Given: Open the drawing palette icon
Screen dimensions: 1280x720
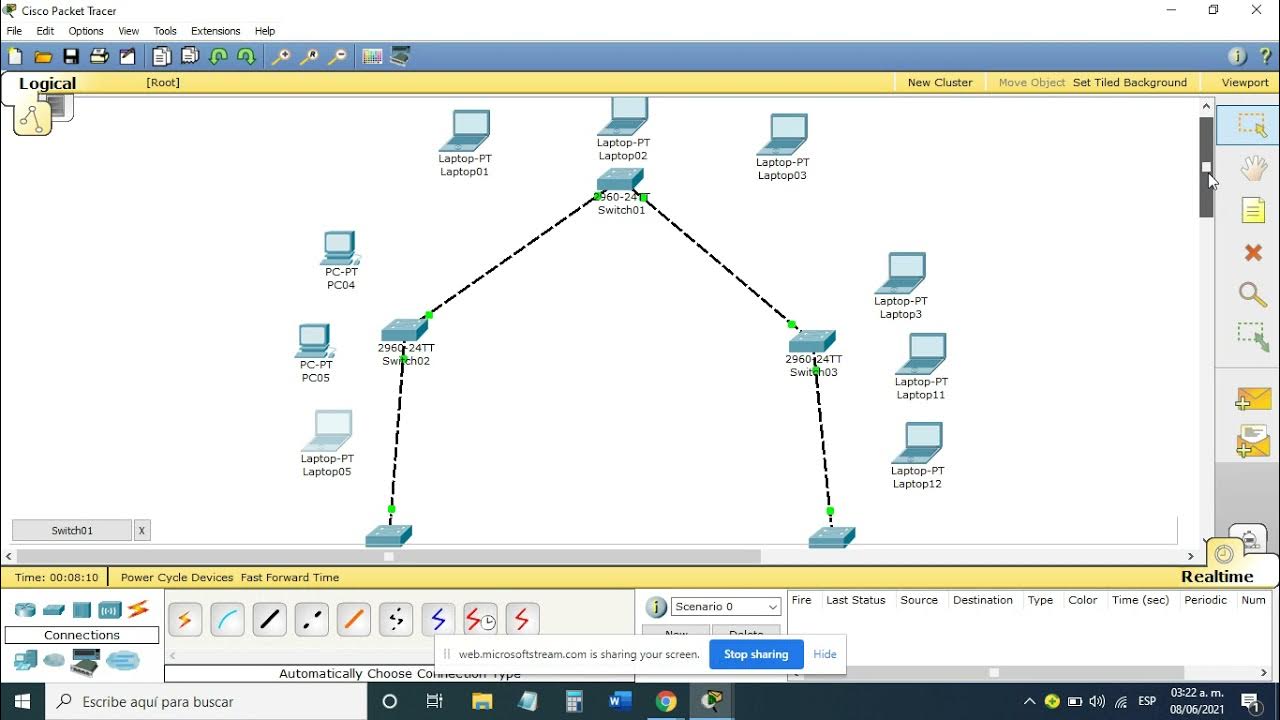Looking at the screenshot, I should 372,57.
